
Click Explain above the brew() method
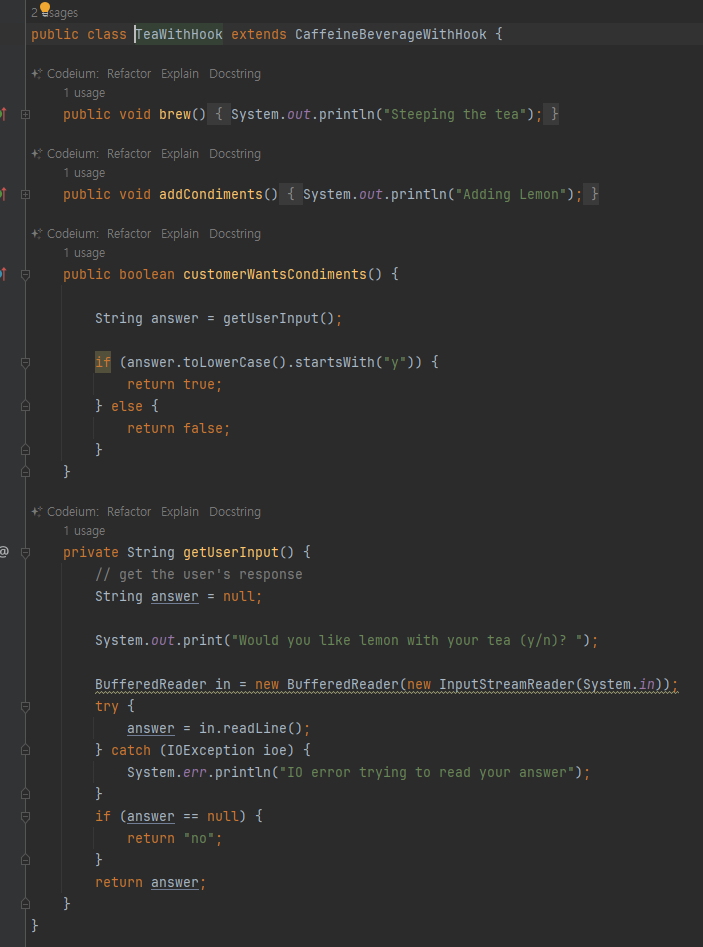[179, 74]
